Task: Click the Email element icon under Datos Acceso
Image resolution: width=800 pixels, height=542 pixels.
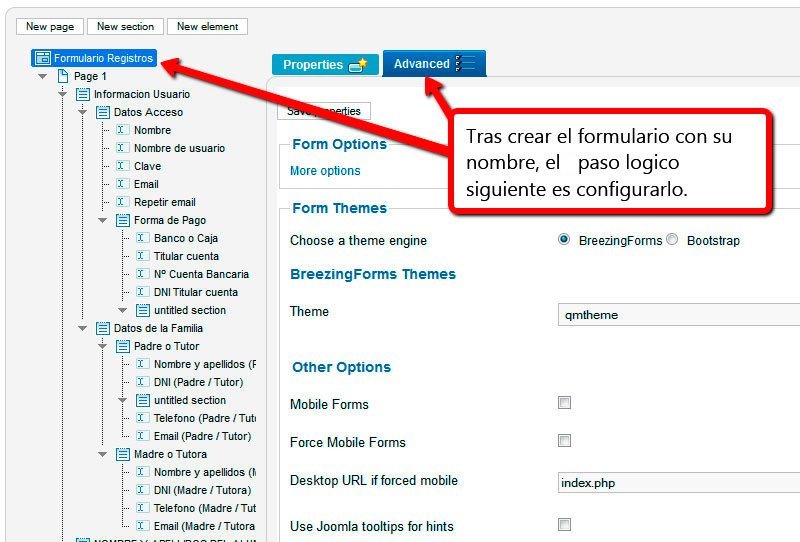Action: [122, 184]
